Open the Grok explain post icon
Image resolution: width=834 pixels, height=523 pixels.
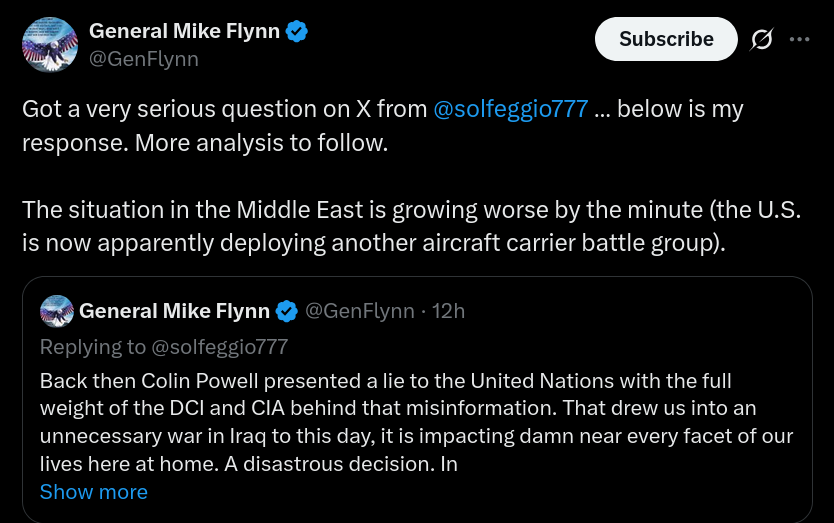click(762, 39)
